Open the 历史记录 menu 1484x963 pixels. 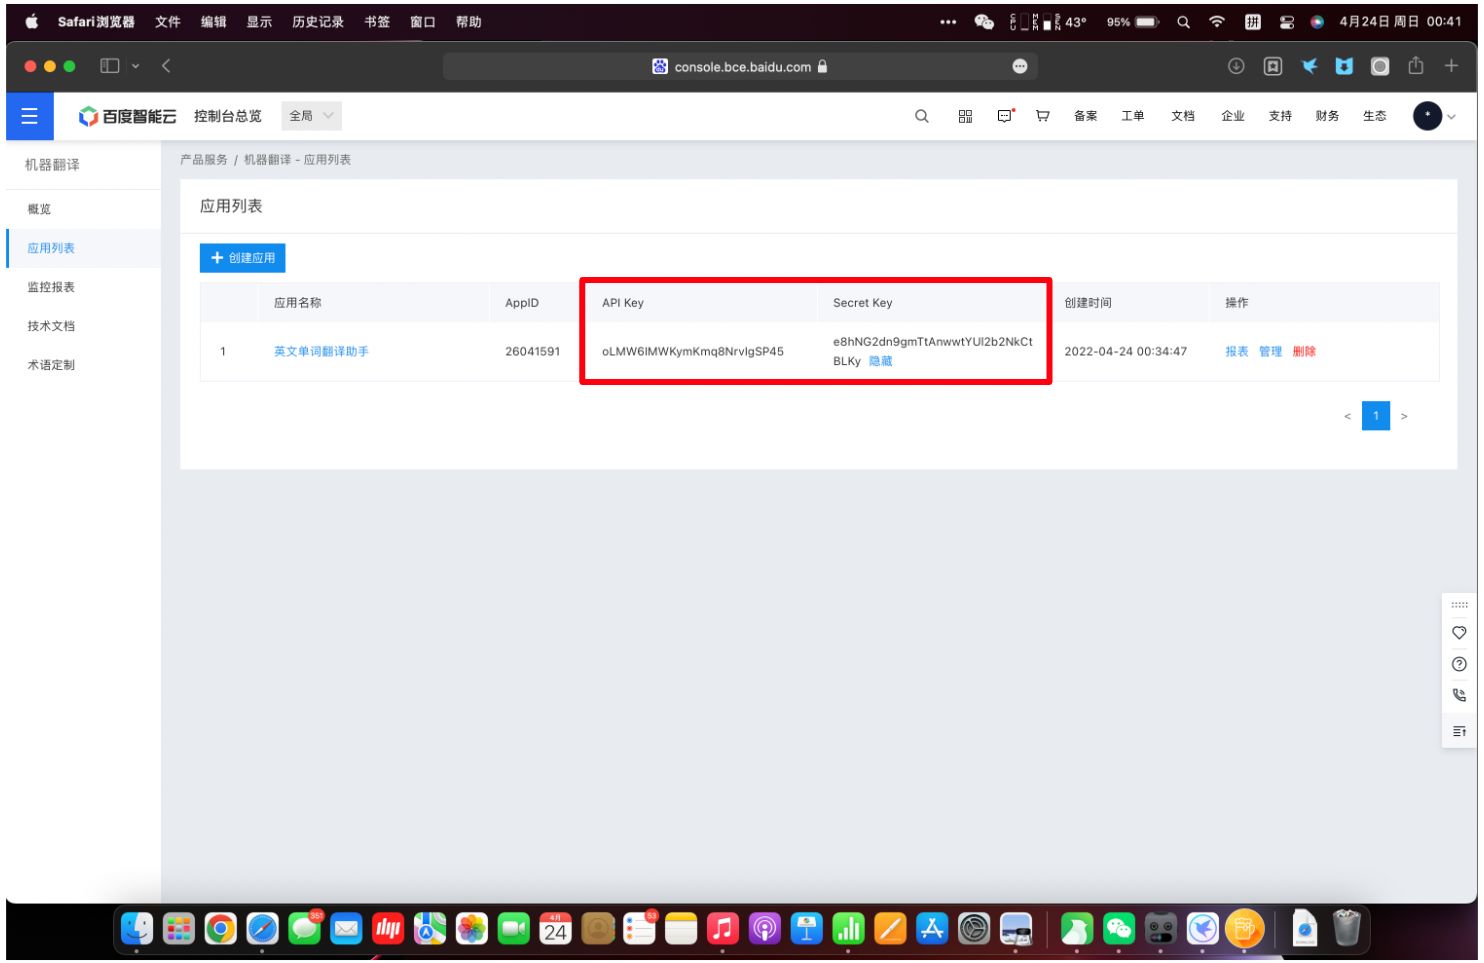(x=318, y=22)
